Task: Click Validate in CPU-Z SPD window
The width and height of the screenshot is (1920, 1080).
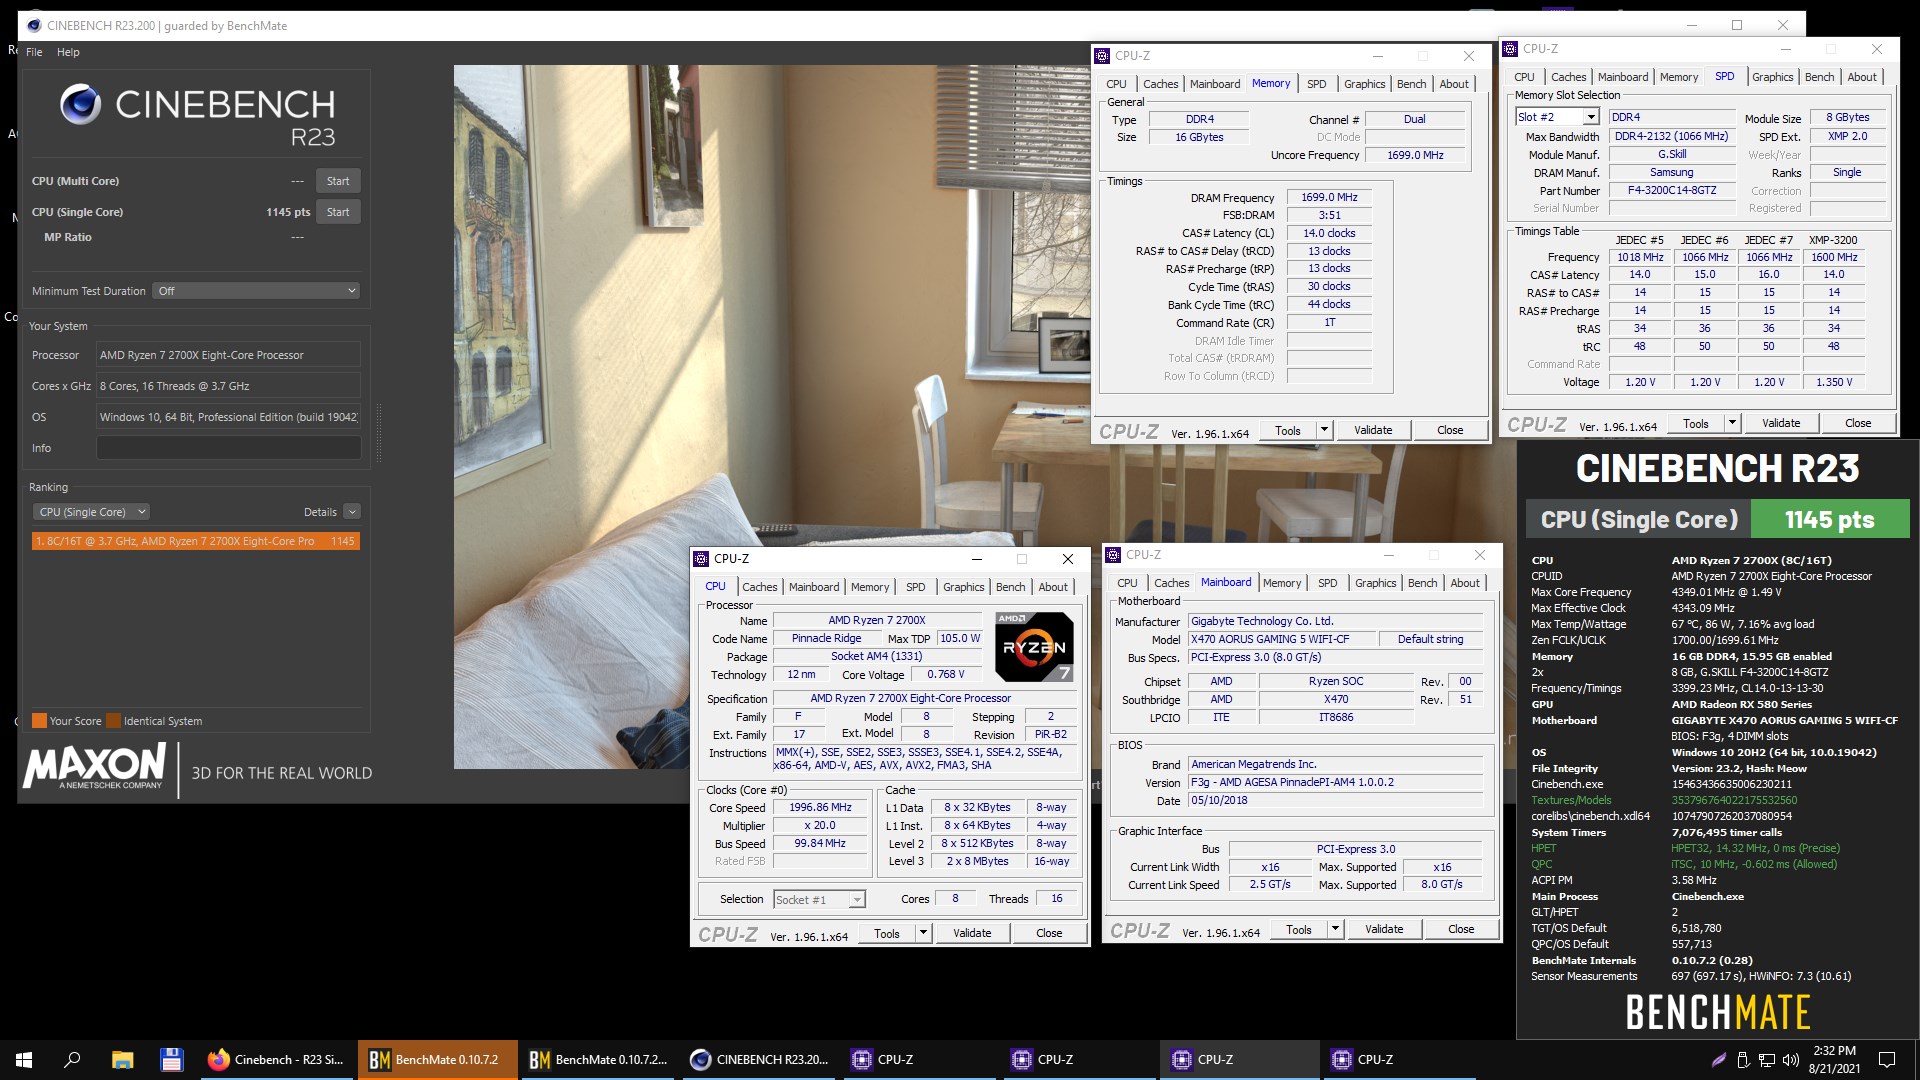Action: (1781, 423)
